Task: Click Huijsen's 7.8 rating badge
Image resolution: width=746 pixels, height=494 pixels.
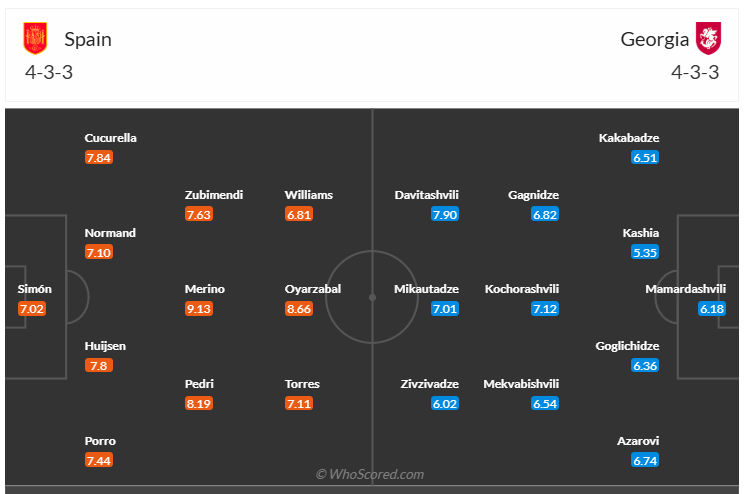Action: click(x=97, y=366)
